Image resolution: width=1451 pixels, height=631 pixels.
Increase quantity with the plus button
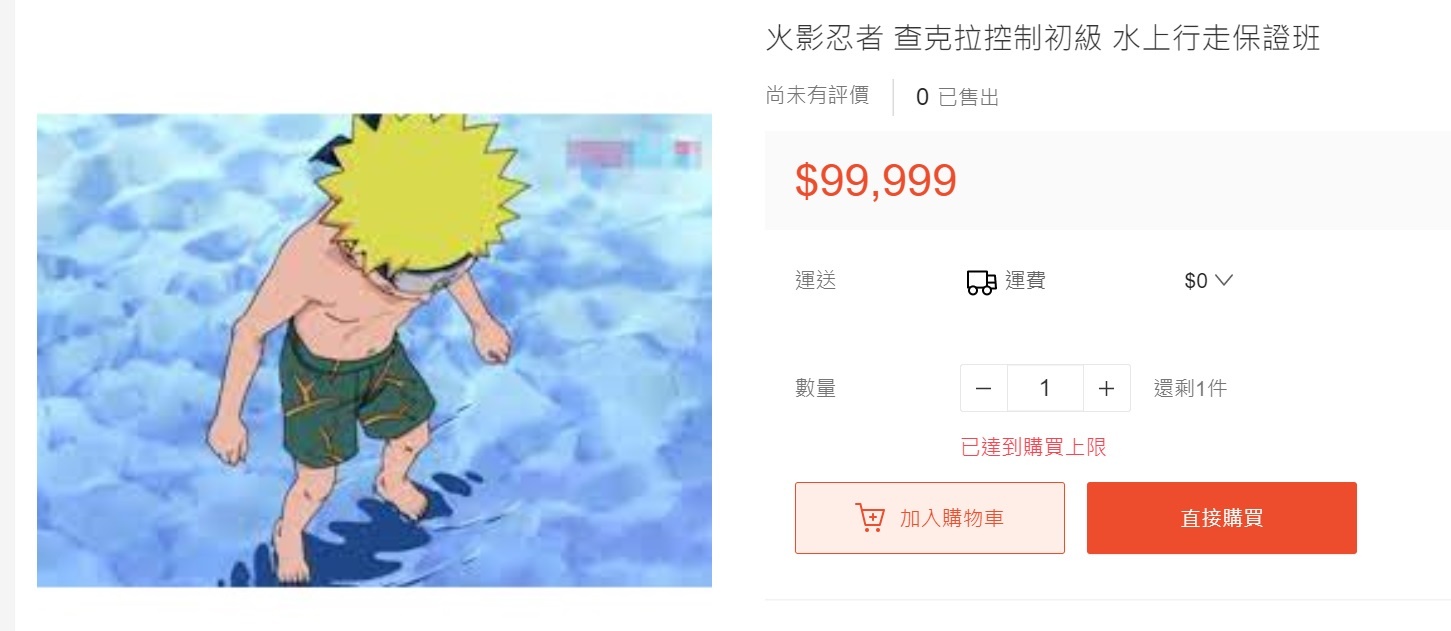coord(1106,388)
